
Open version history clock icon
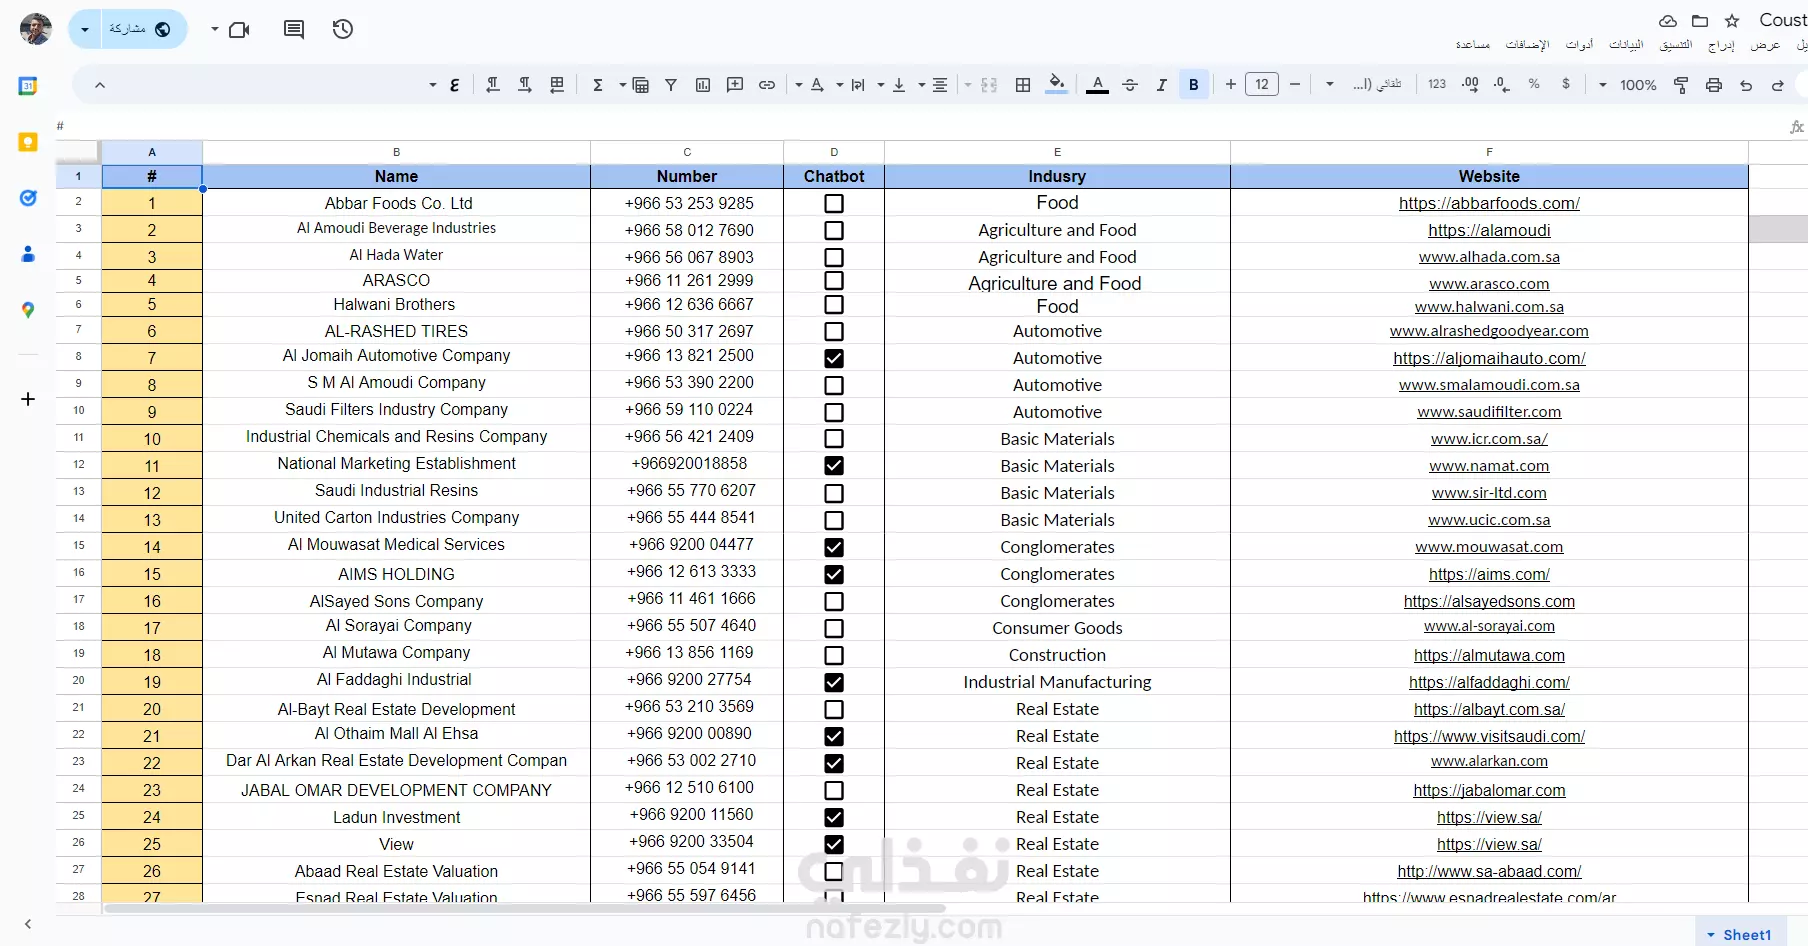[343, 29]
